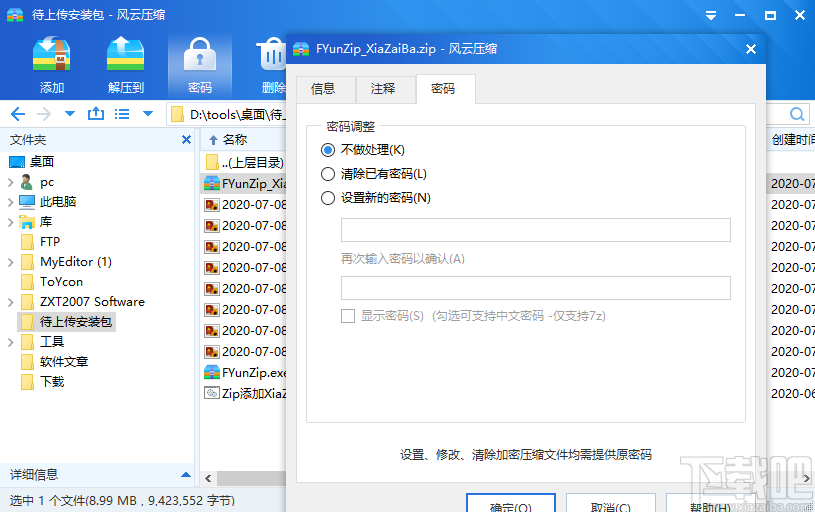
Task: Click the 删除 (Delete) trash toolbar icon
Action: [x=271, y=54]
